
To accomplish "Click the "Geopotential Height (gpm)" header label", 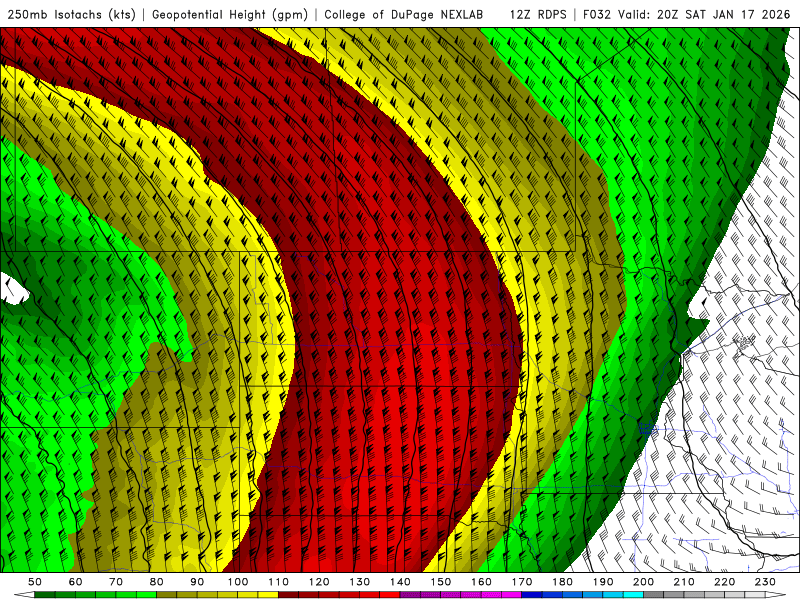I will [x=230, y=15].
